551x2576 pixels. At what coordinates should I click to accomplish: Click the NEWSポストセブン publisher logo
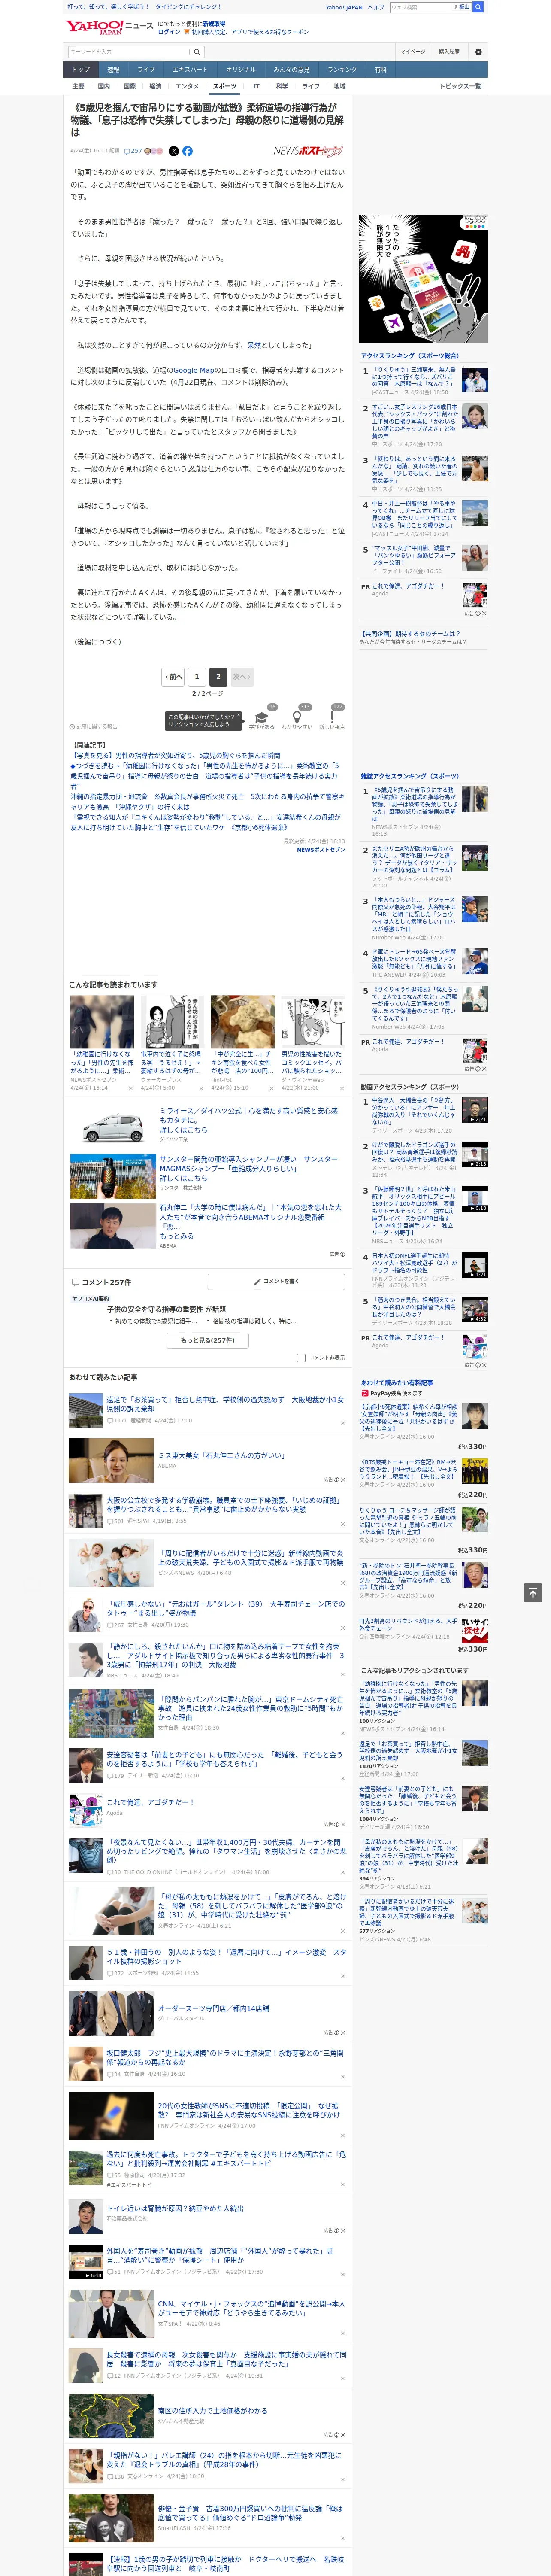(x=308, y=151)
